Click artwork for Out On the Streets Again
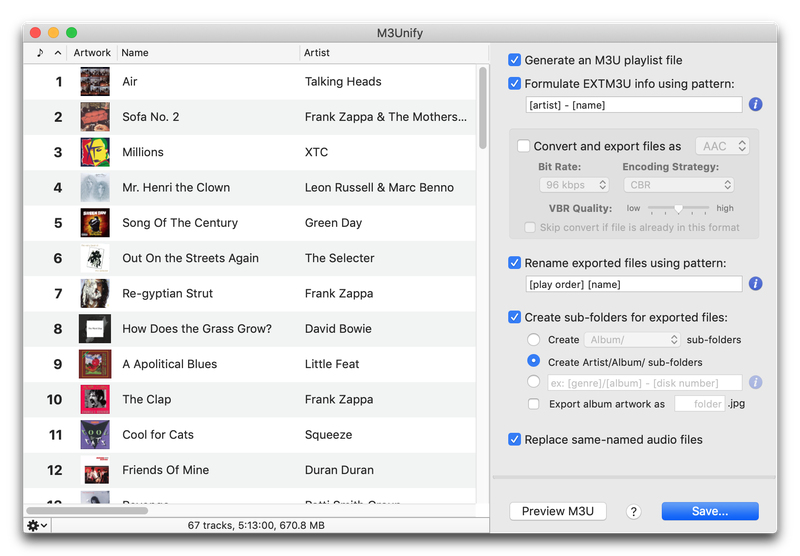This screenshot has height=556, width=800. (x=95, y=258)
